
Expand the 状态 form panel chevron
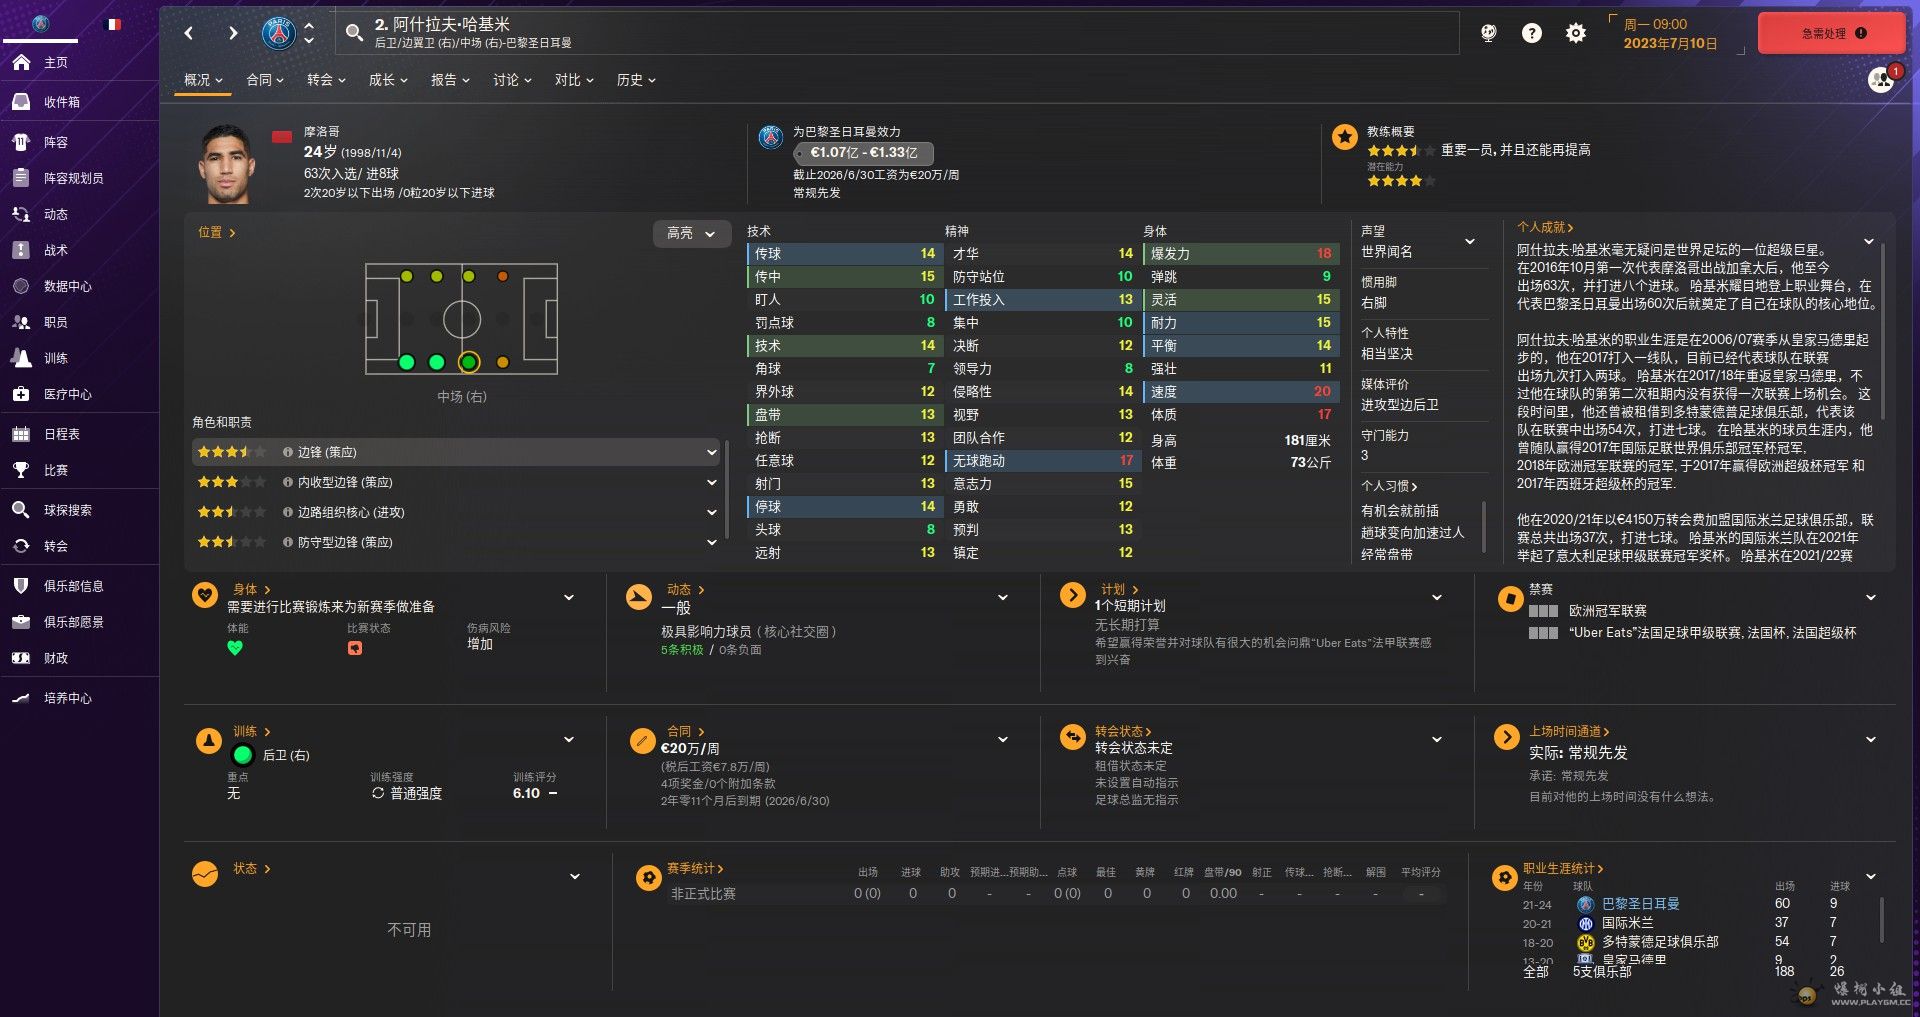coord(575,876)
